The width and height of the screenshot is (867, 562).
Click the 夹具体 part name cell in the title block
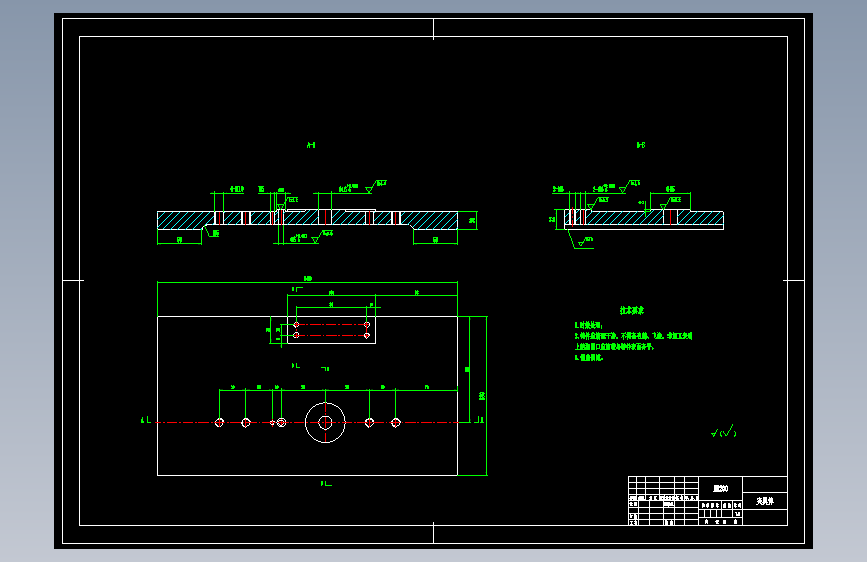pos(765,501)
